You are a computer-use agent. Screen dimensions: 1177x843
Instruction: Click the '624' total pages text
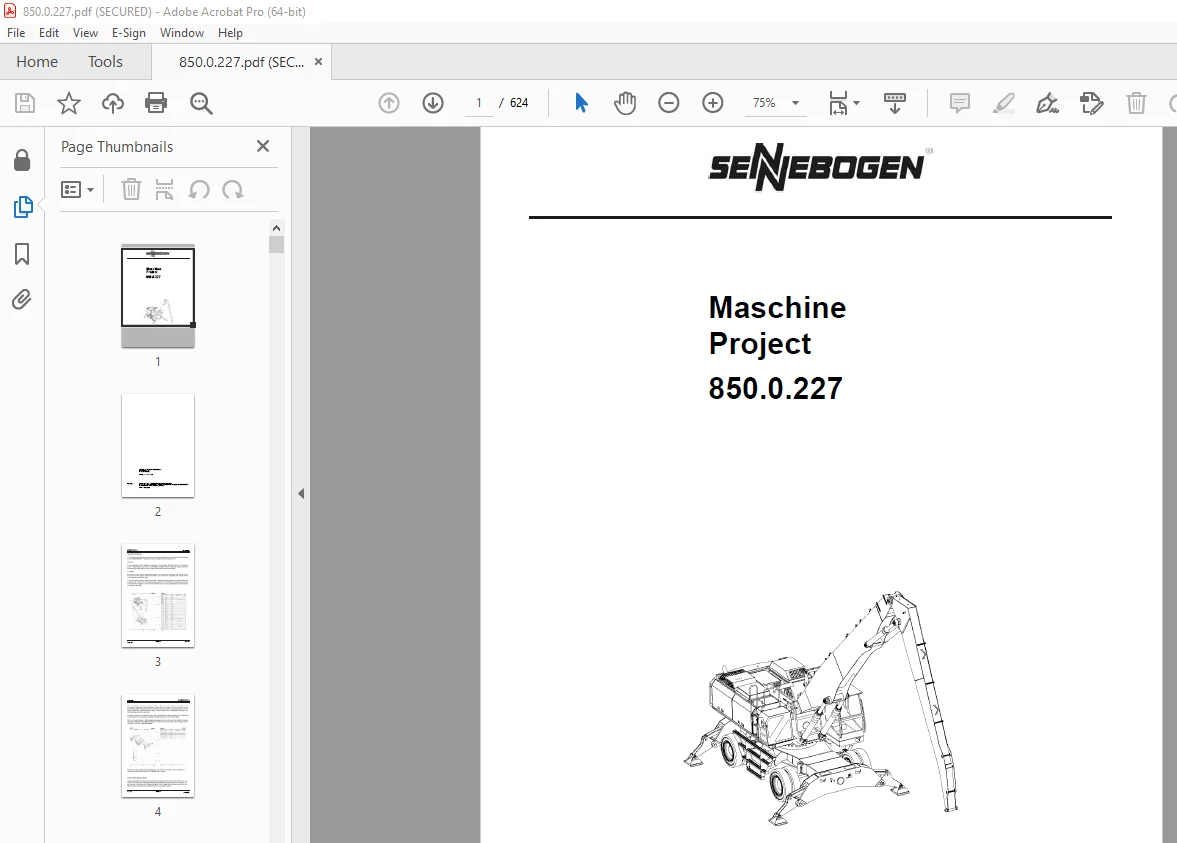click(x=519, y=103)
